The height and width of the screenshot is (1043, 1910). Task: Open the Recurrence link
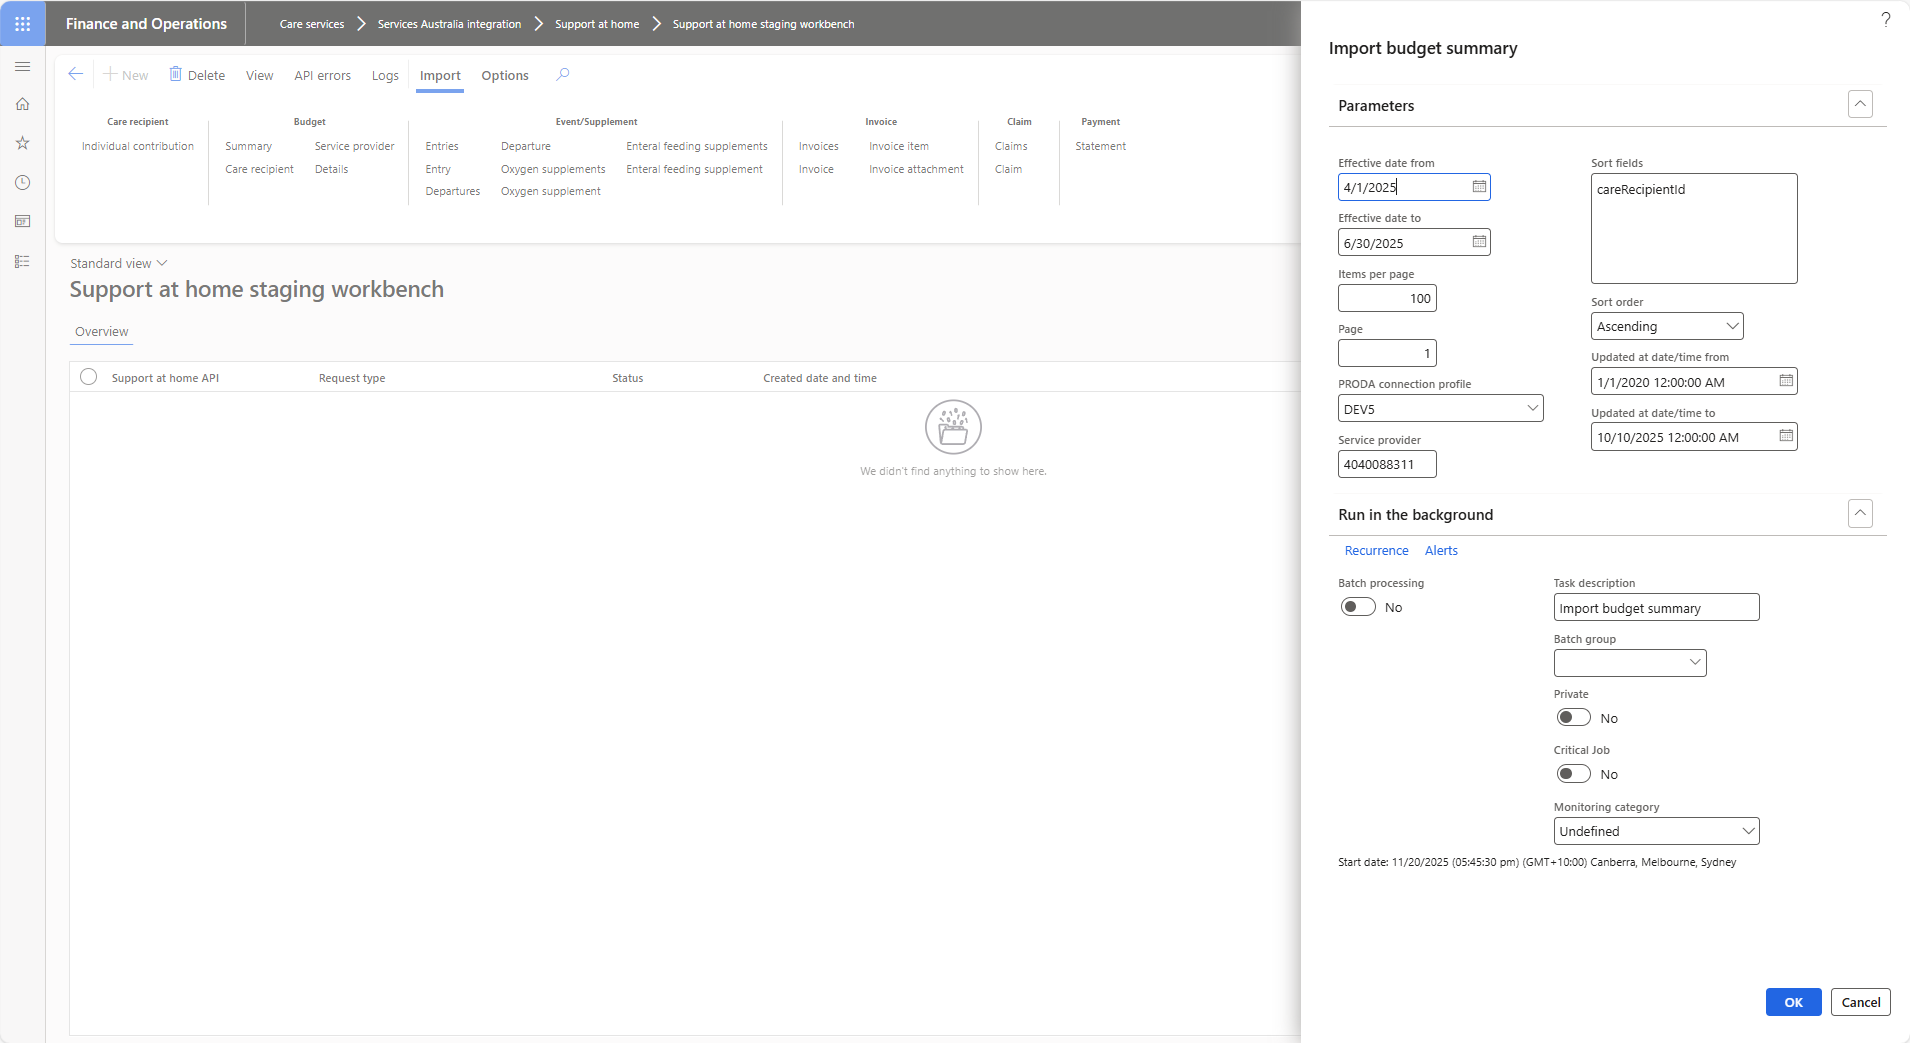tap(1376, 551)
